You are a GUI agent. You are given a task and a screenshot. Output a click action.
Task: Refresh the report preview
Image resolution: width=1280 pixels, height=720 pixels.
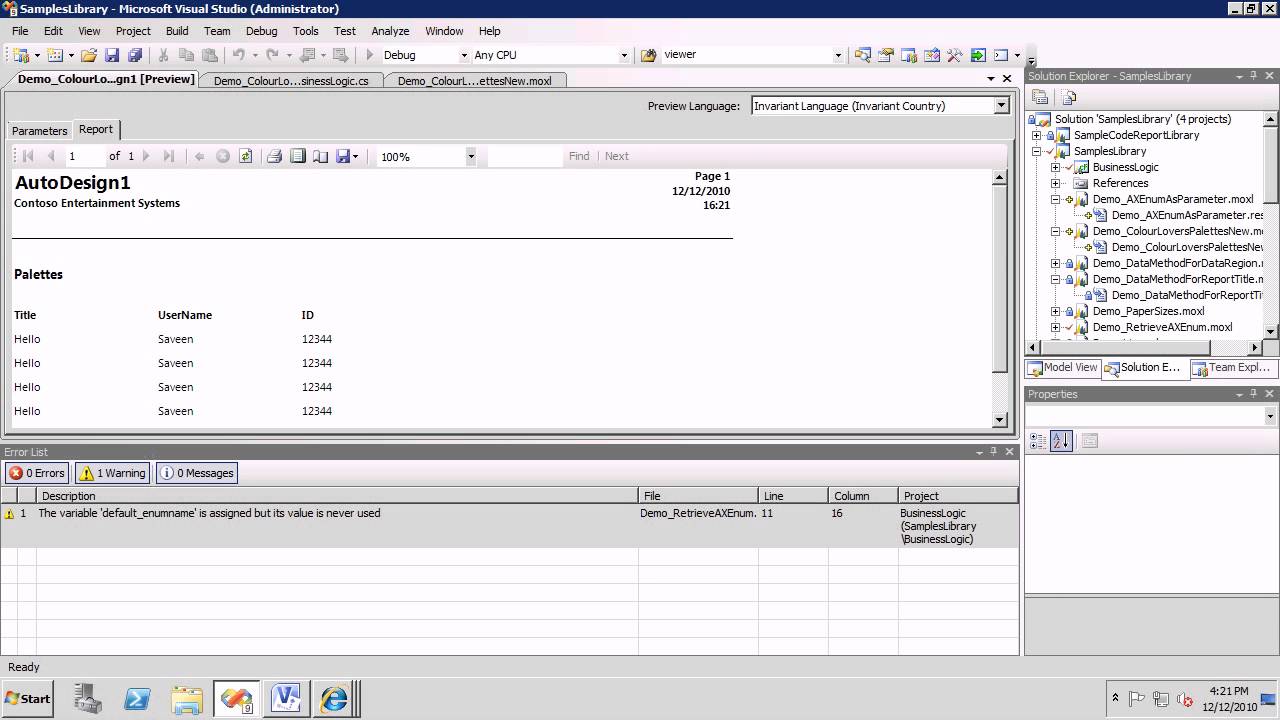tap(246, 156)
